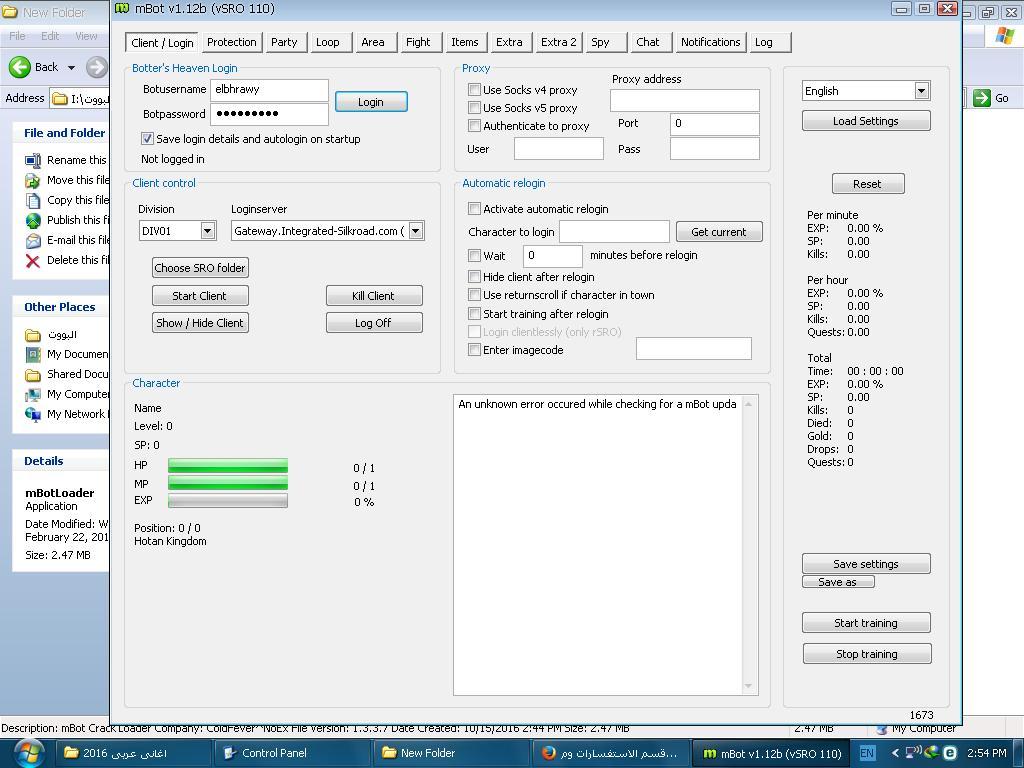Toggle the Wait minutes checkbox

(x=475, y=255)
